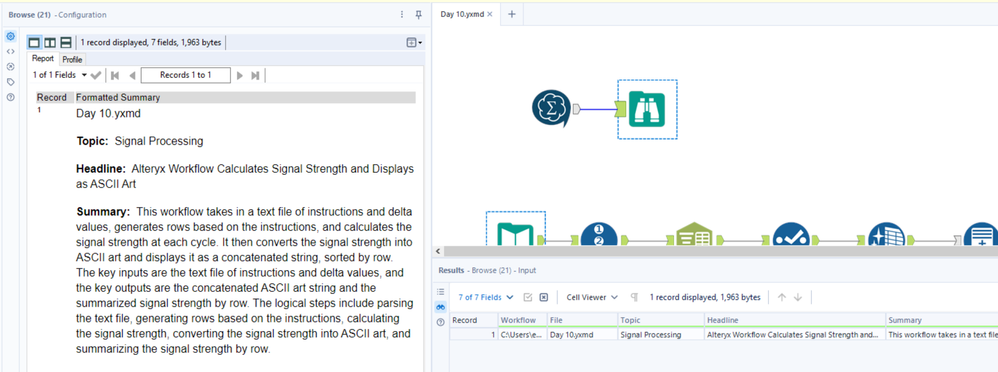Screen dimensions: 998x372
Task: Switch to the Day 10.yxmd workflow tab
Action: [x=462, y=14]
